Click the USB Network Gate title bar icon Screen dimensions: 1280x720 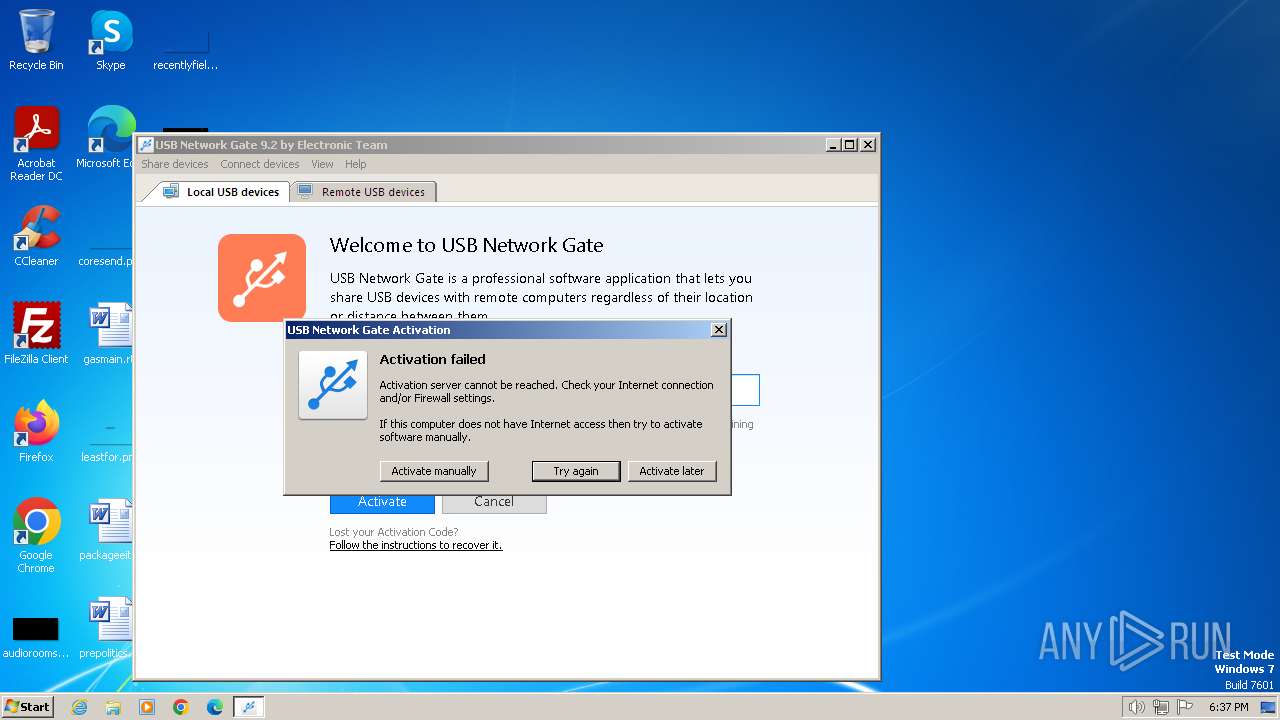(146, 145)
